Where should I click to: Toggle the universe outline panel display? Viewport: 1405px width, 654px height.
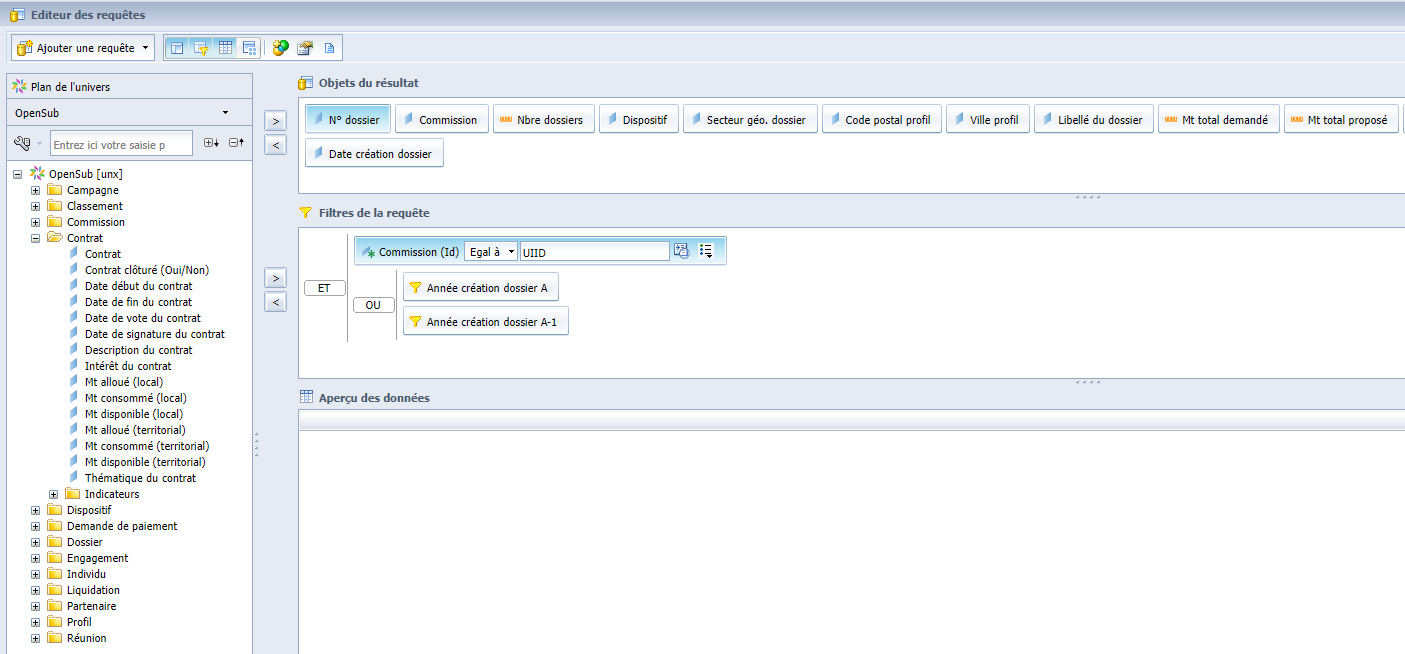coord(177,48)
